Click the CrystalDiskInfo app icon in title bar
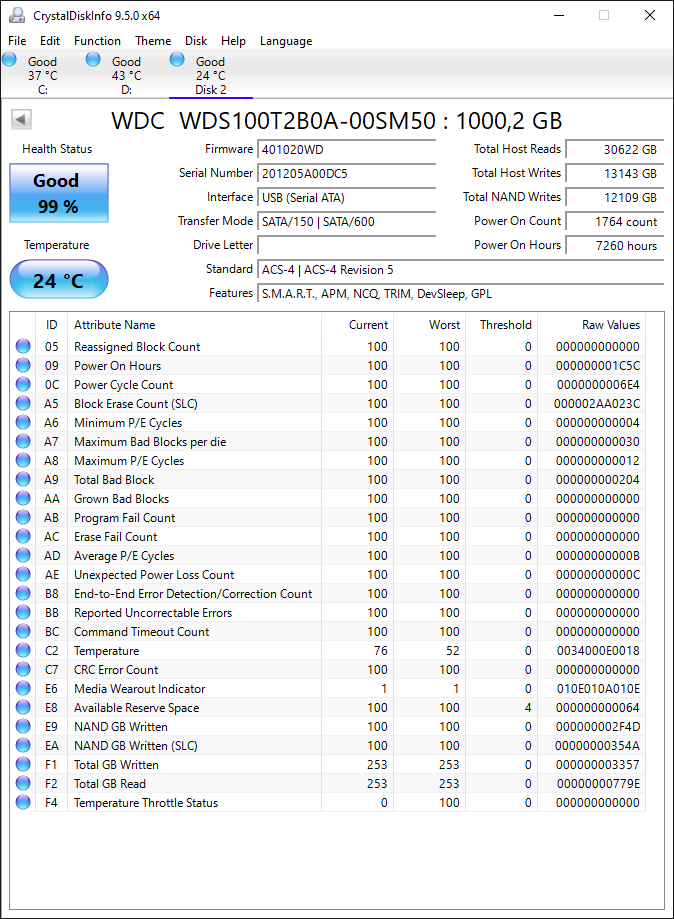This screenshot has width=674, height=919. (x=17, y=15)
